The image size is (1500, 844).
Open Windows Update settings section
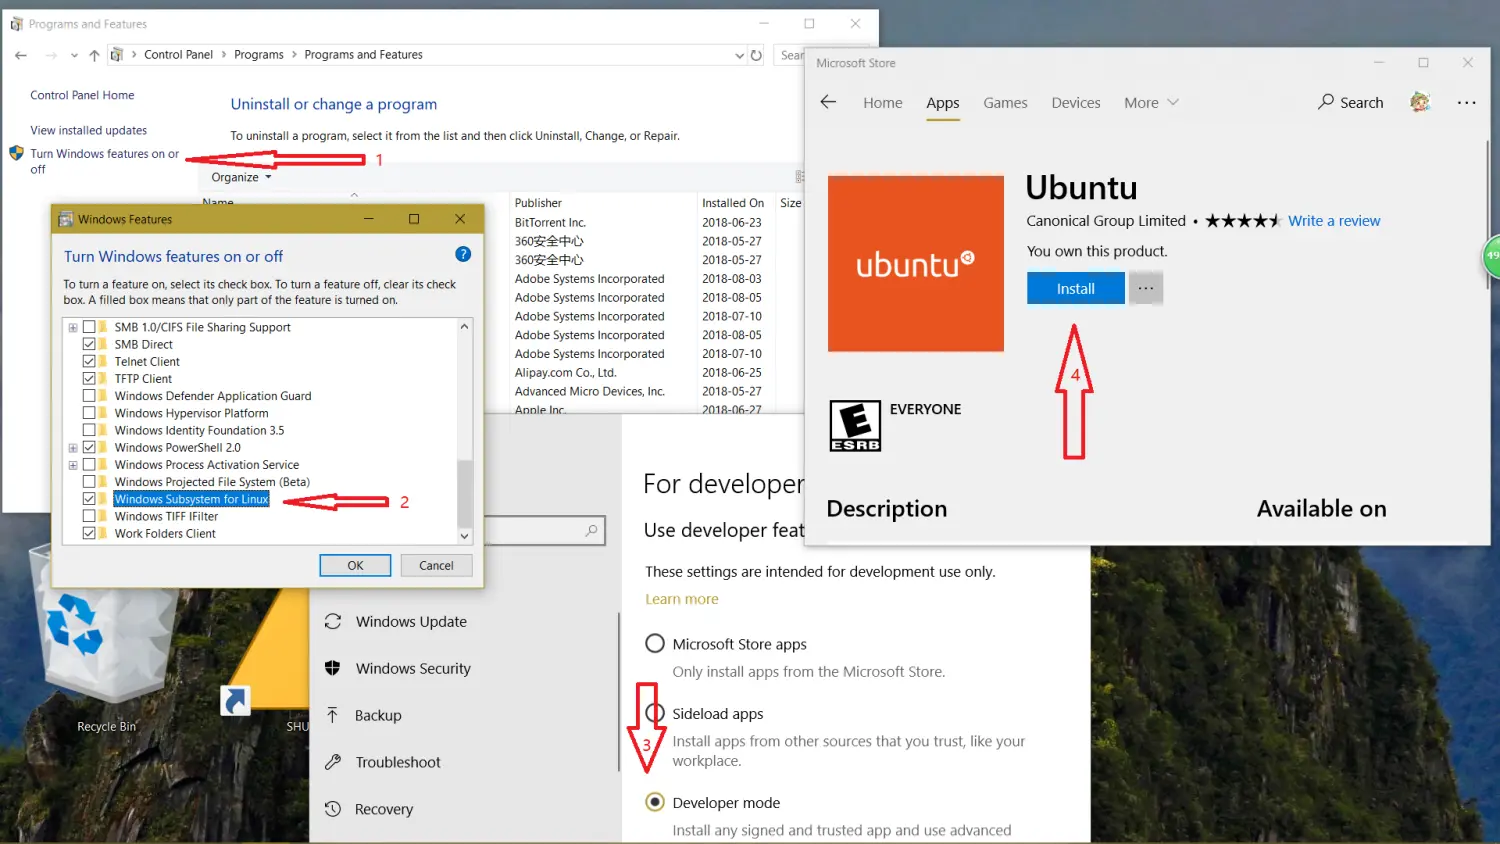point(411,622)
